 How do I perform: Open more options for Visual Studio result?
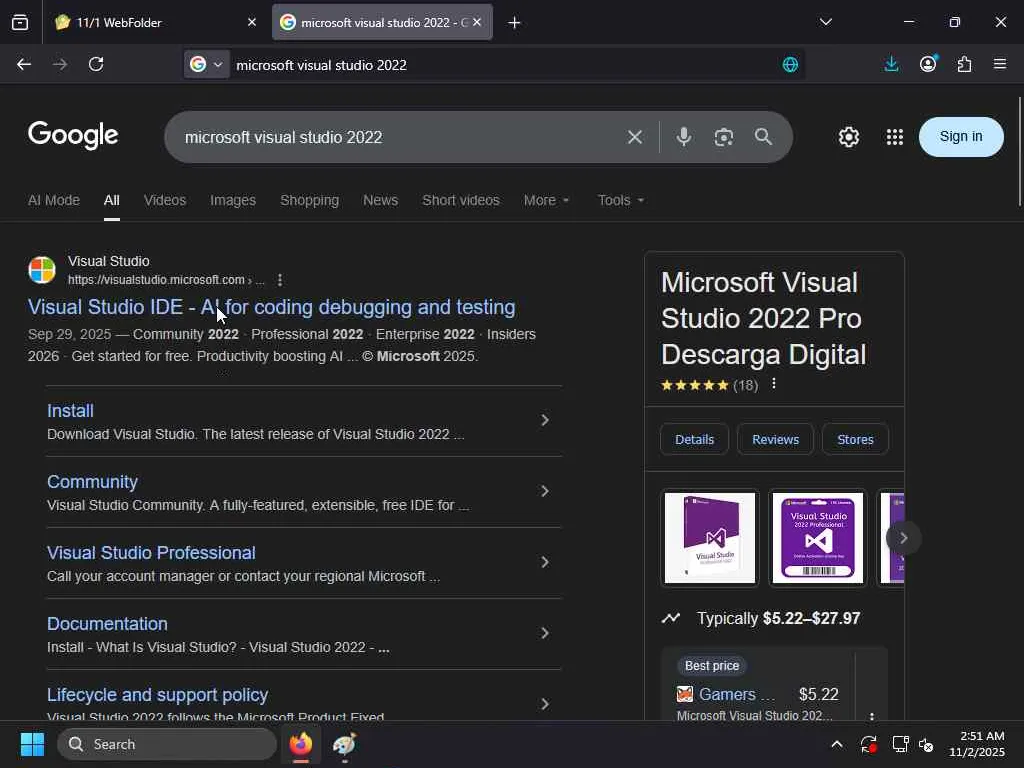tap(280, 280)
